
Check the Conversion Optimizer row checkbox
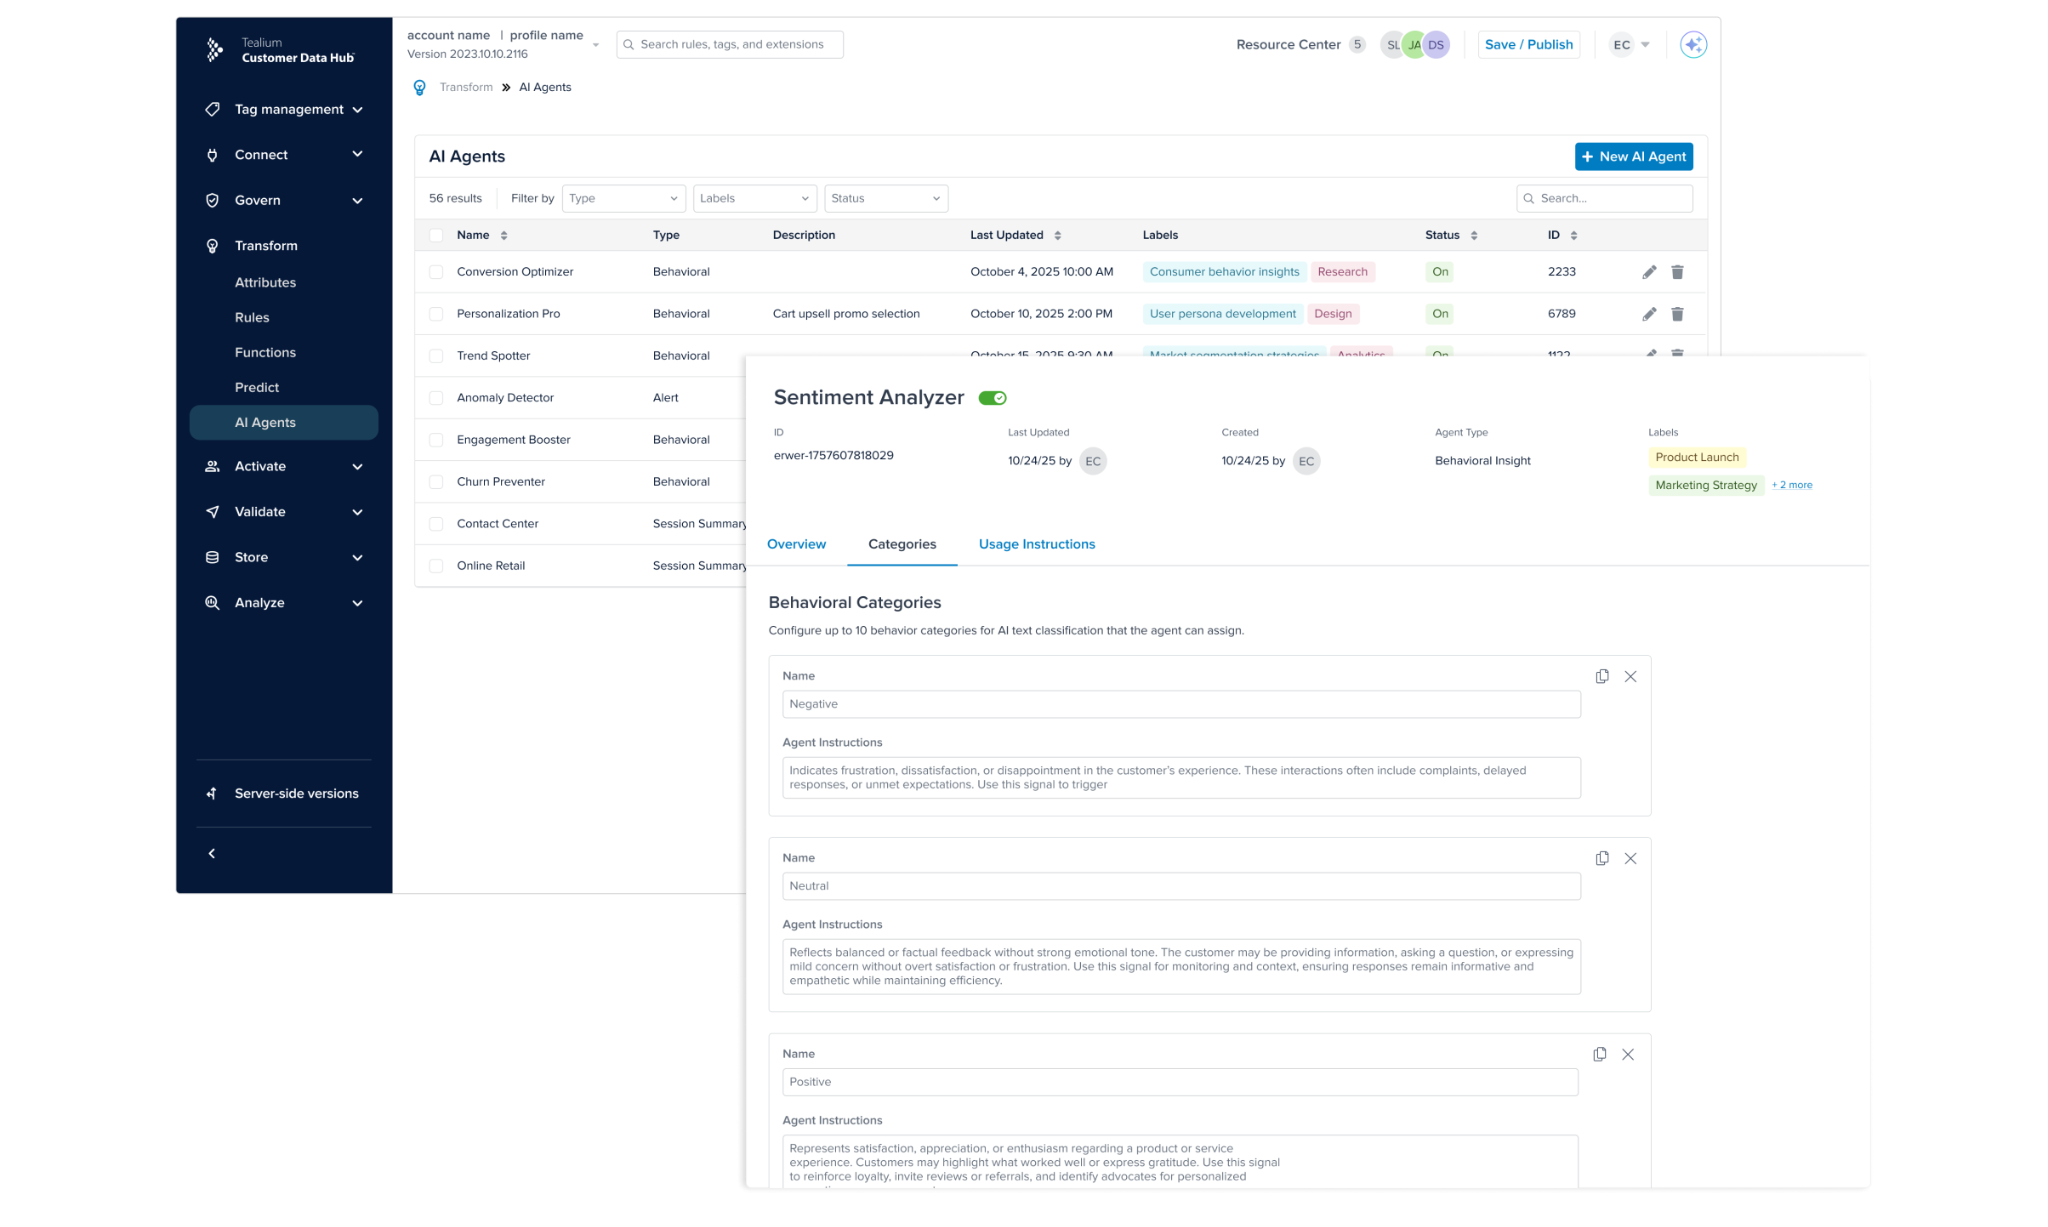[x=436, y=272]
